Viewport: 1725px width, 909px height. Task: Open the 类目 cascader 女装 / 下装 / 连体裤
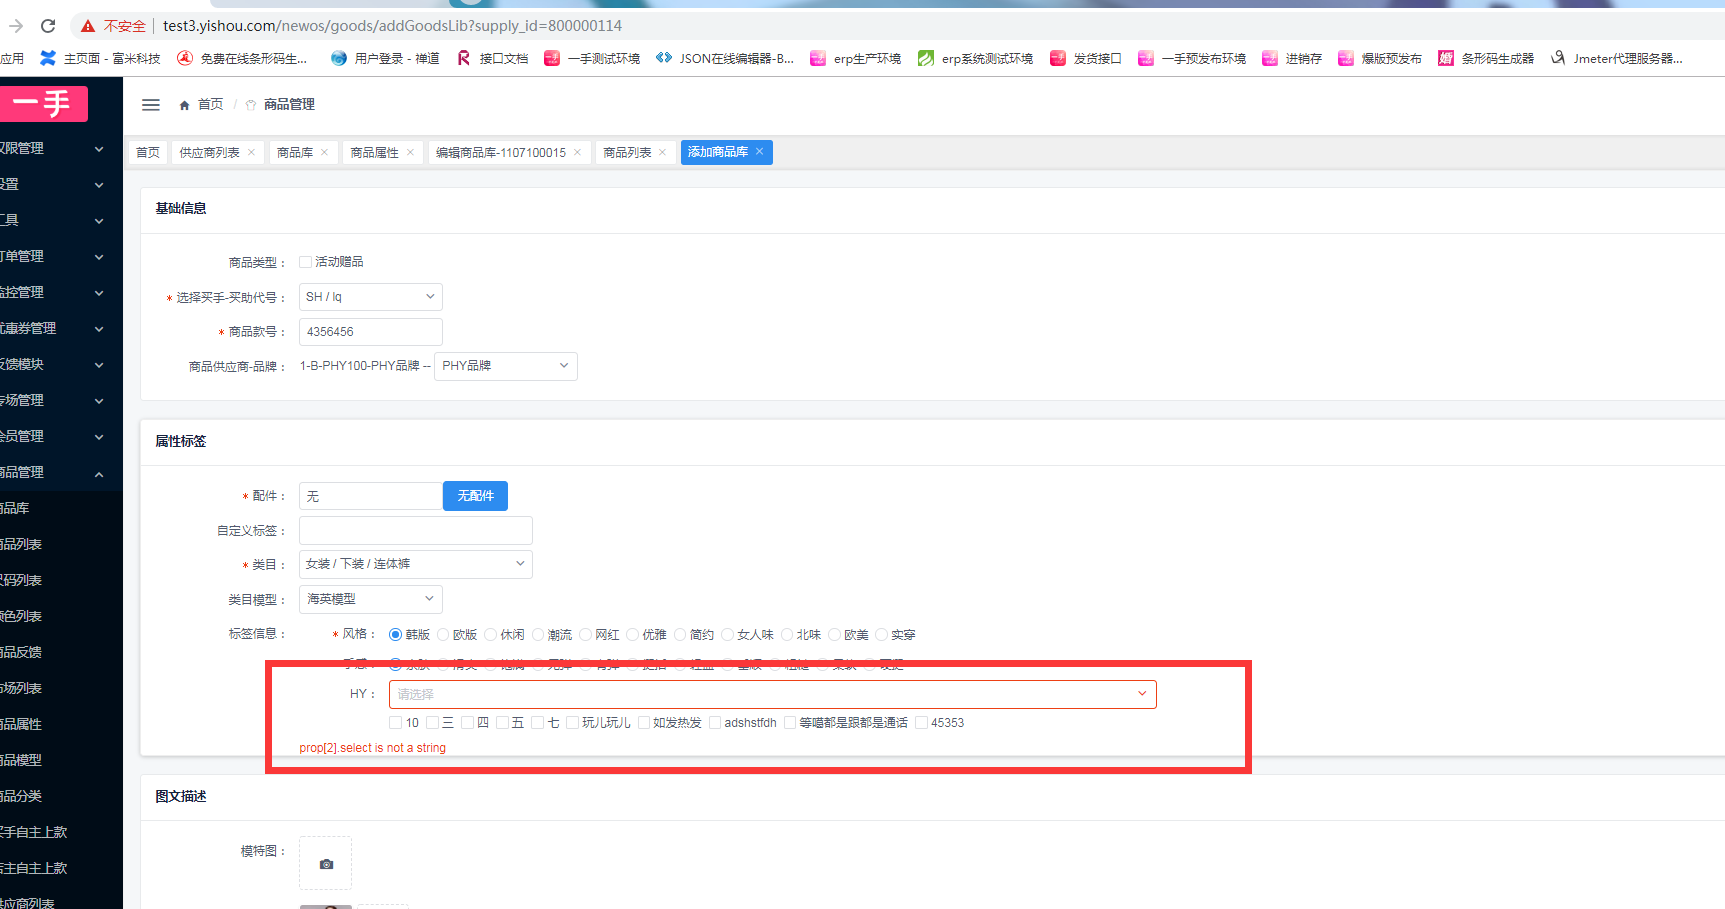coord(415,564)
